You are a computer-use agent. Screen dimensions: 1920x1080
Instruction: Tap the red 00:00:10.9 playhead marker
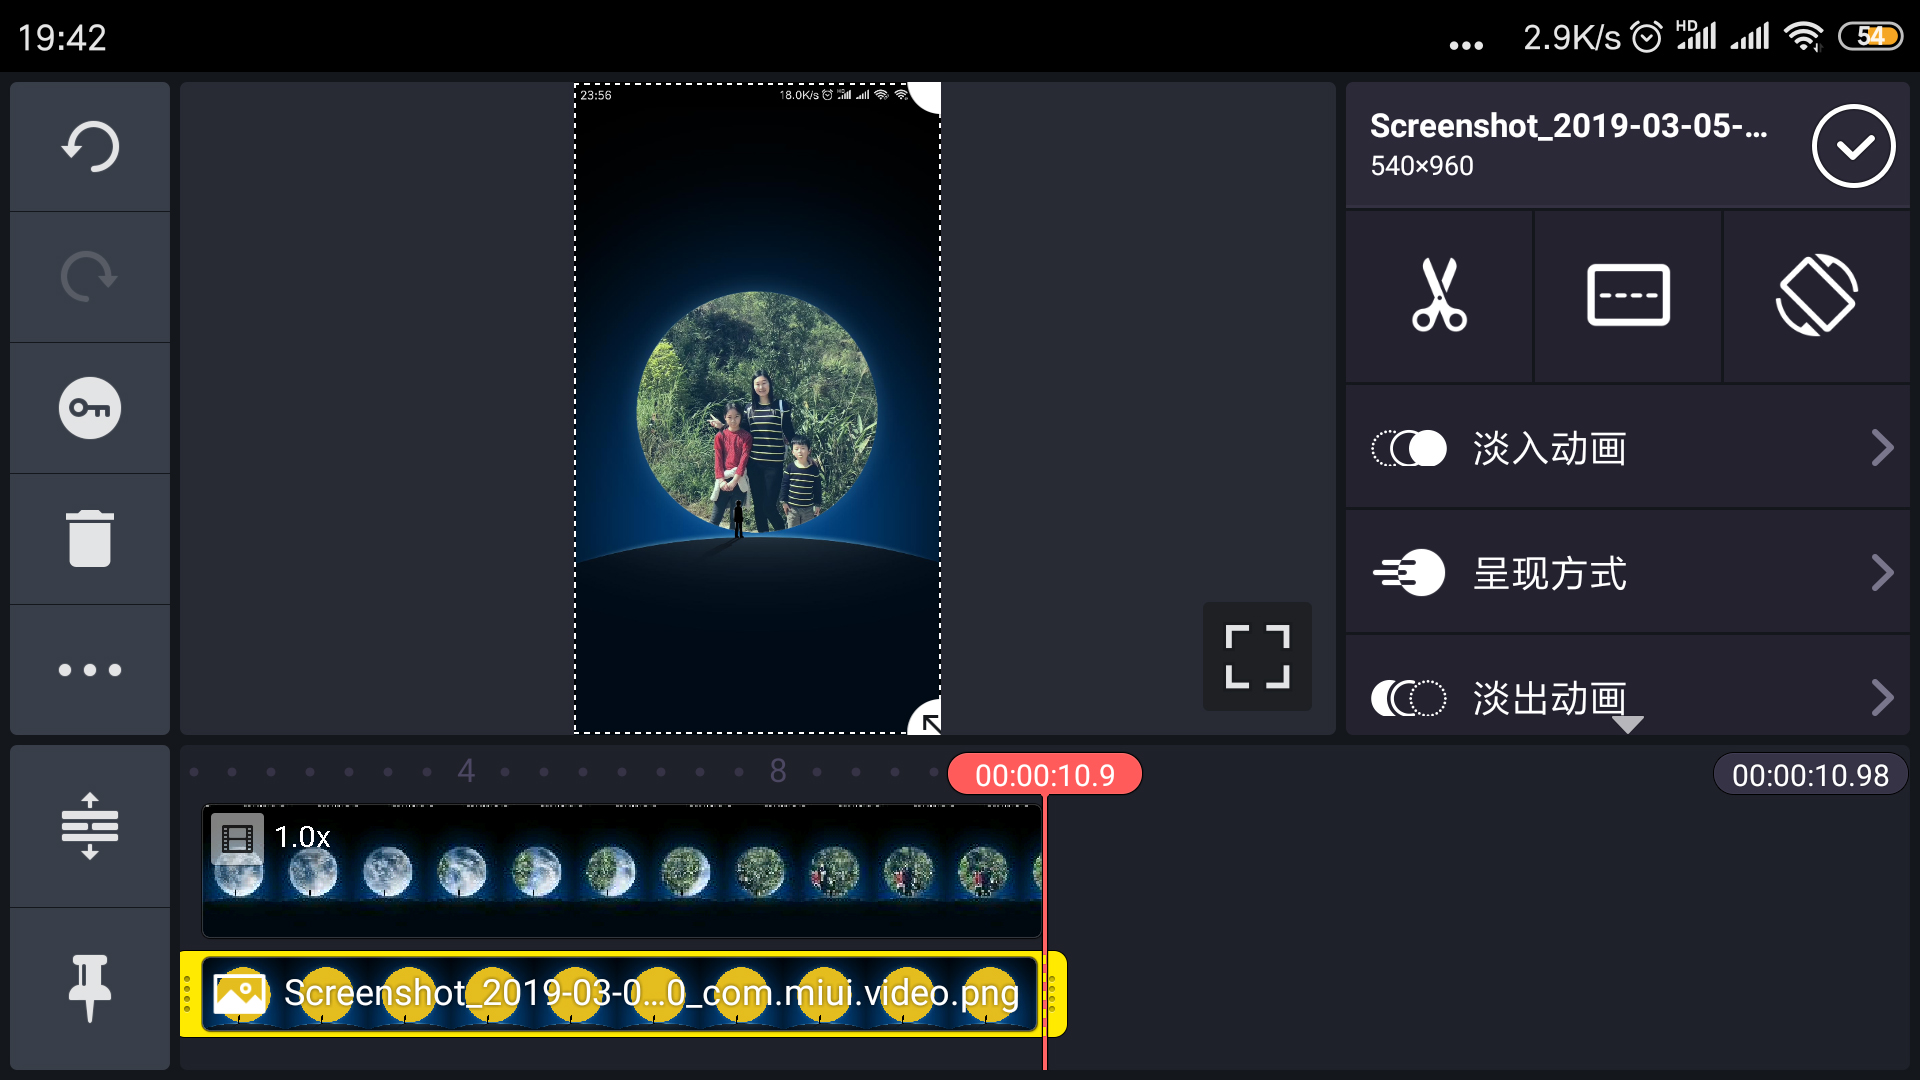point(1044,775)
